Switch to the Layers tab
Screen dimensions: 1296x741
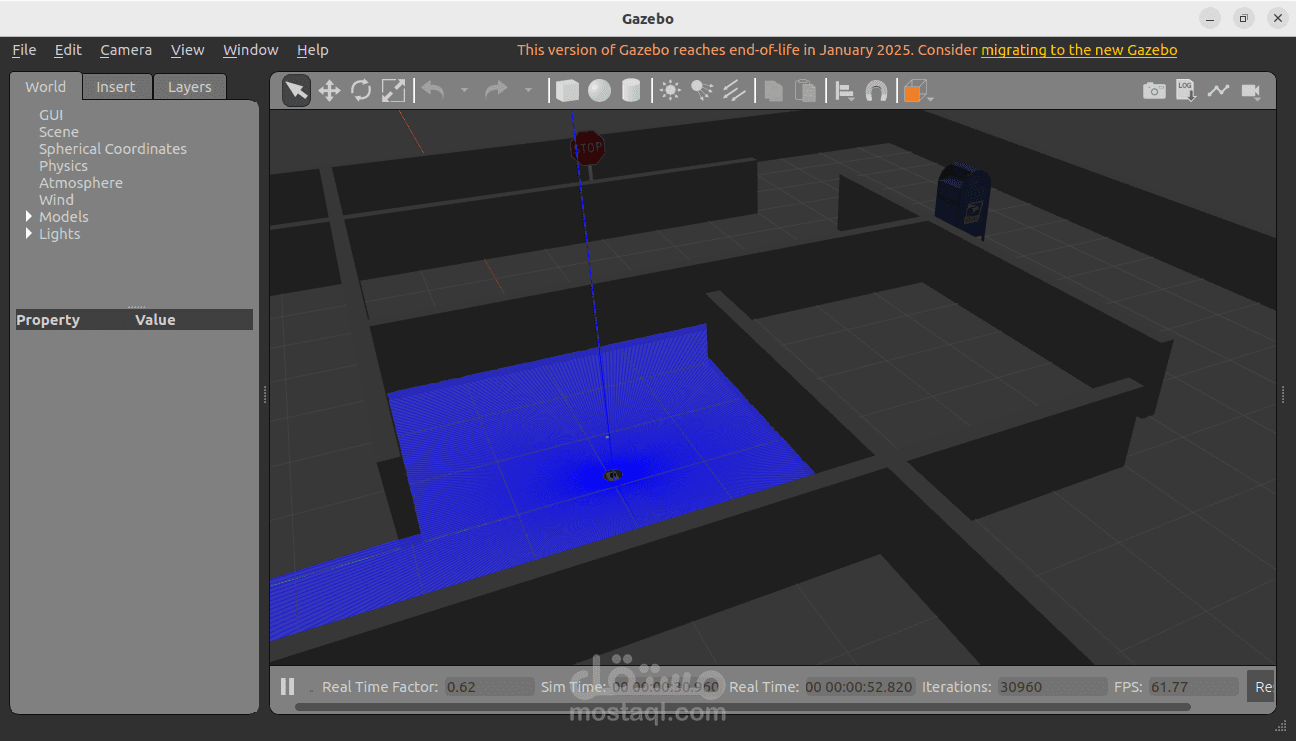click(190, 87)
